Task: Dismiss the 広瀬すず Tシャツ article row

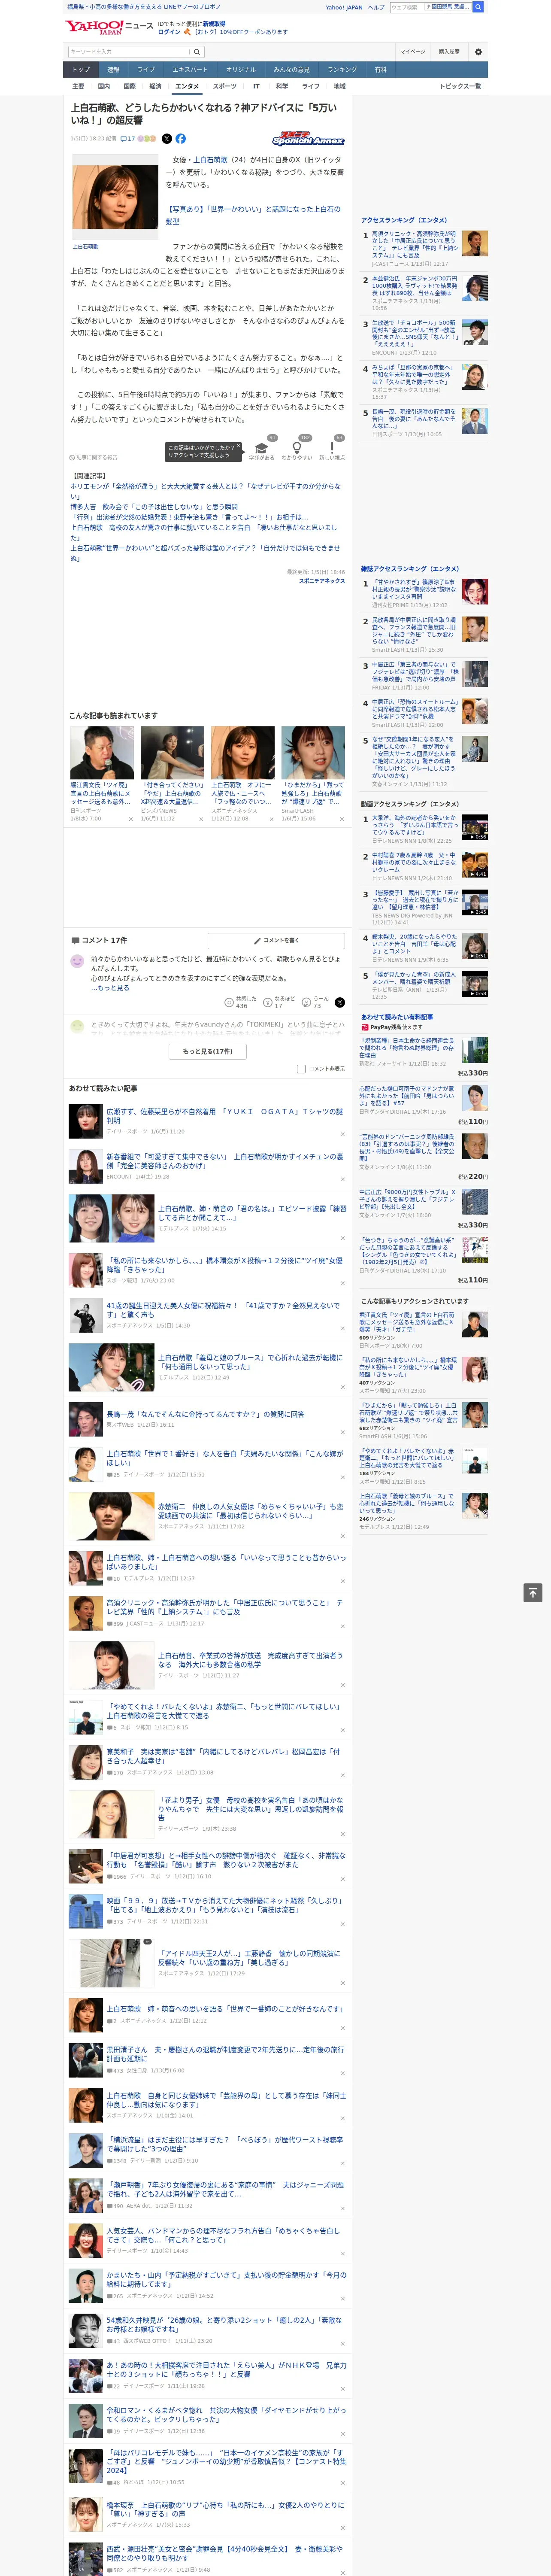Action: (x=343, y=1133)
